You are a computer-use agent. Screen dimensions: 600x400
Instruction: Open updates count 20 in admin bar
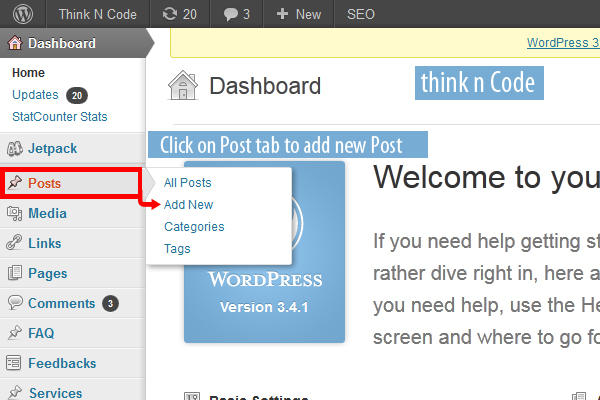point(190,14)
